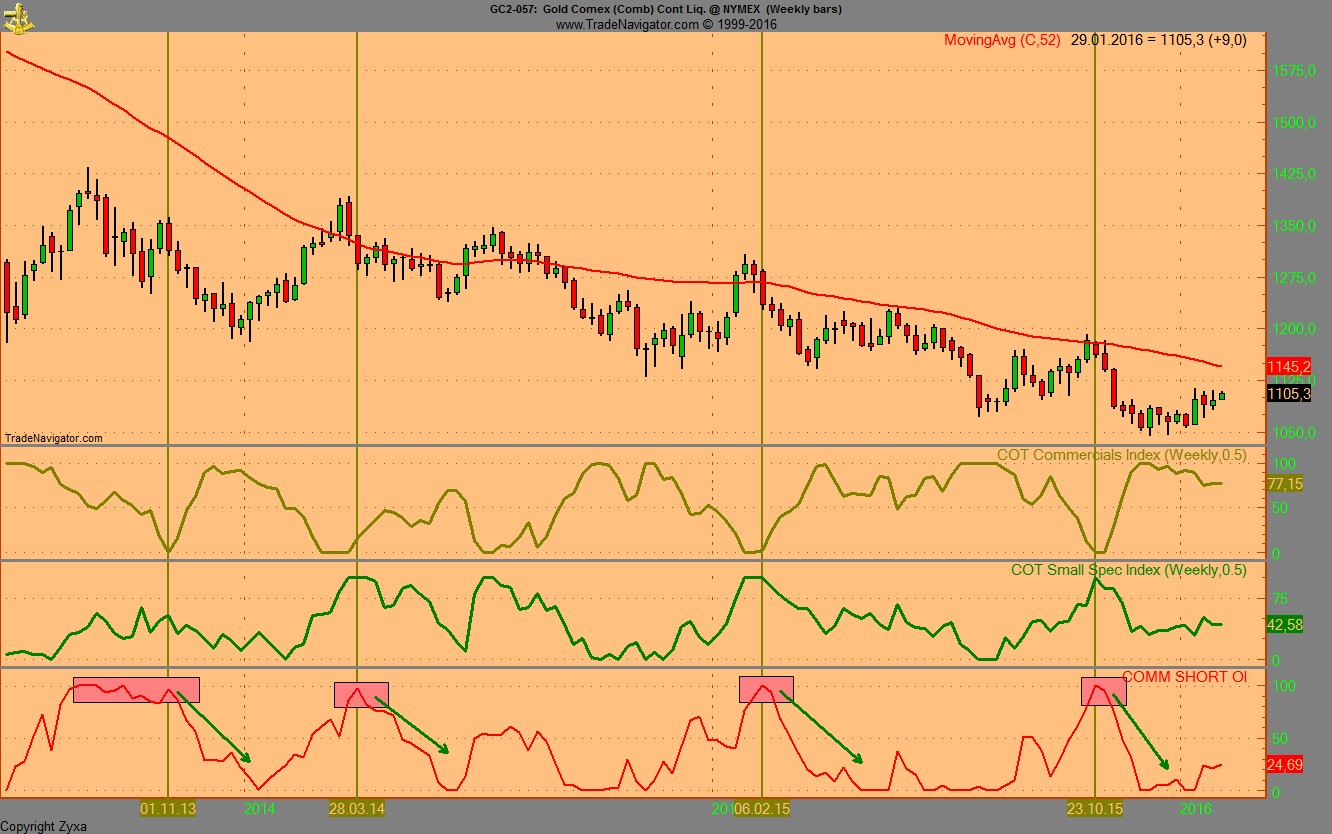Toggle the pink highlight box above 06.02.15
The width and height of the screenshot is (1332, 834).
766,687
